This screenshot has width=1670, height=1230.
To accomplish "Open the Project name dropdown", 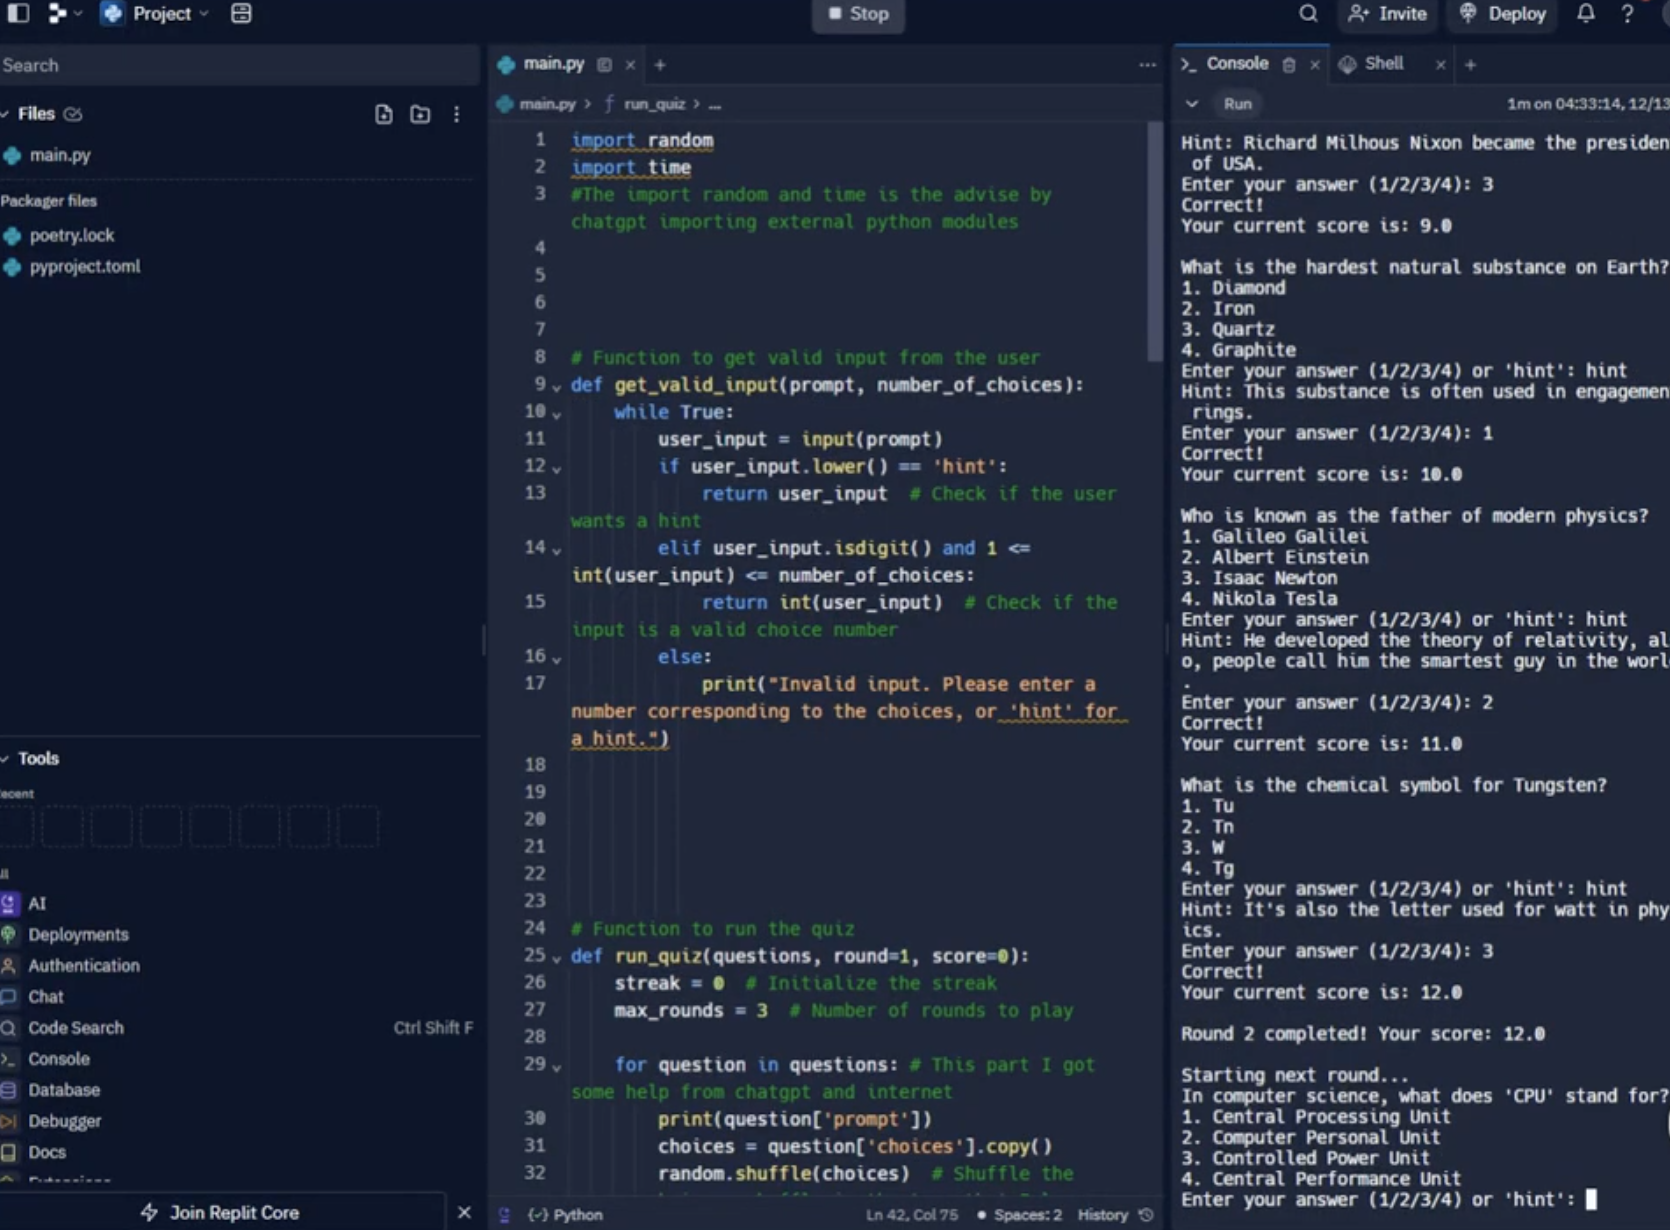I will point(155,13).
